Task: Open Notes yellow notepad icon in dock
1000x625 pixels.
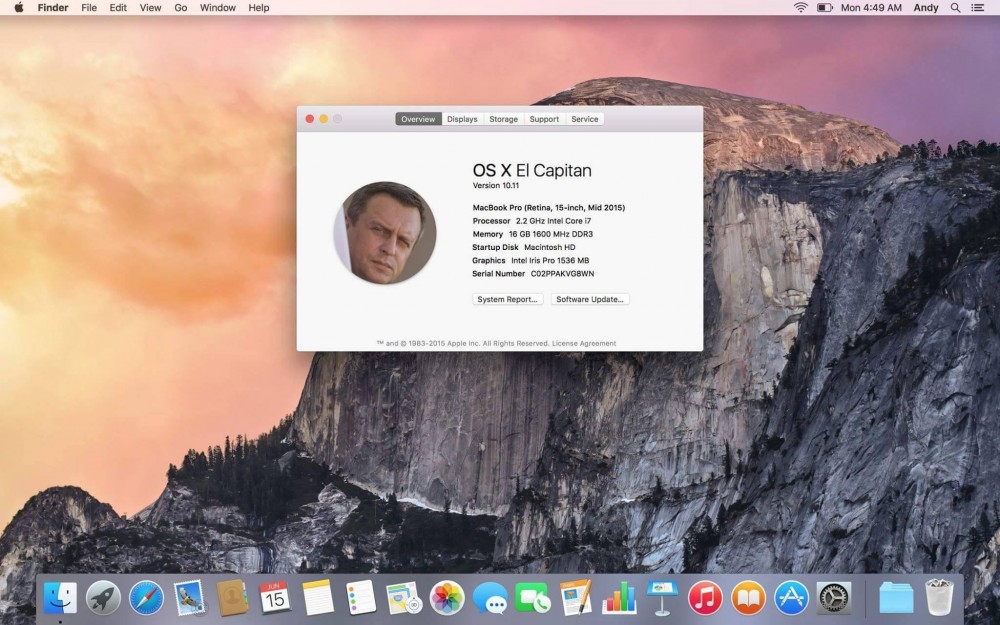Action: pos(318,598)
